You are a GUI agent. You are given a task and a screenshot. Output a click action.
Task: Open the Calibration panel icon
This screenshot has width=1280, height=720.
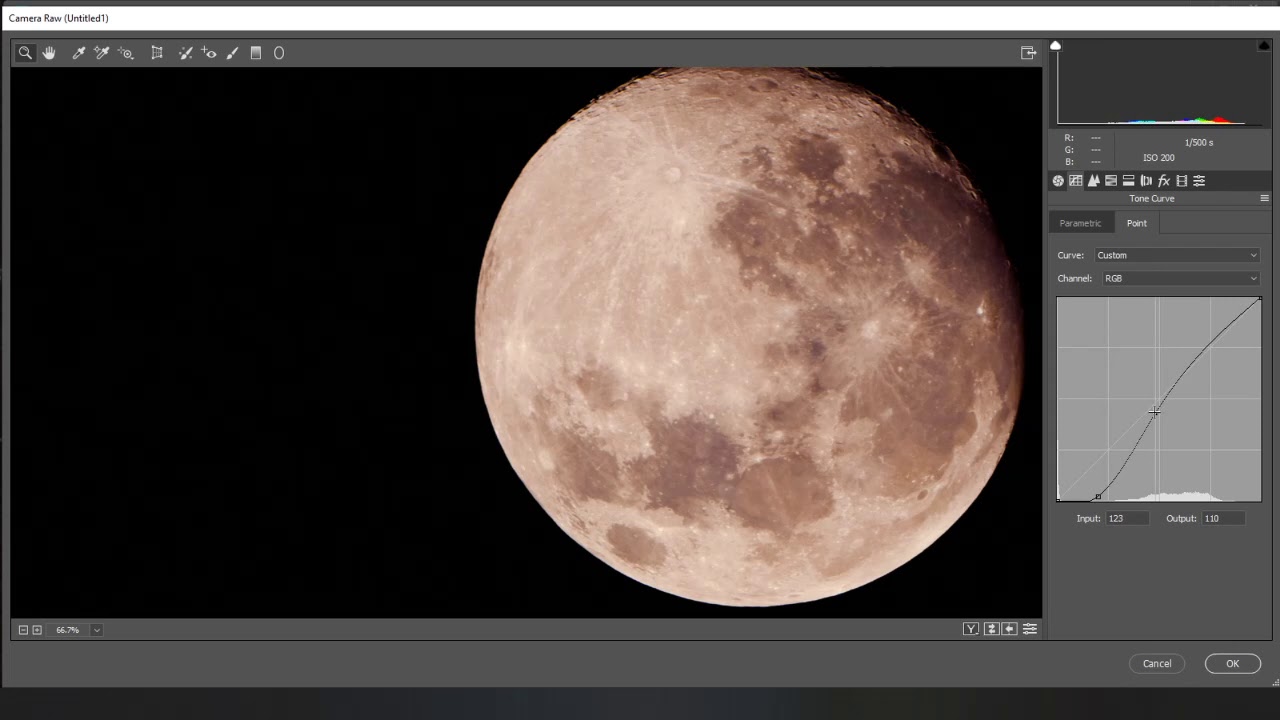(1182, 181)
